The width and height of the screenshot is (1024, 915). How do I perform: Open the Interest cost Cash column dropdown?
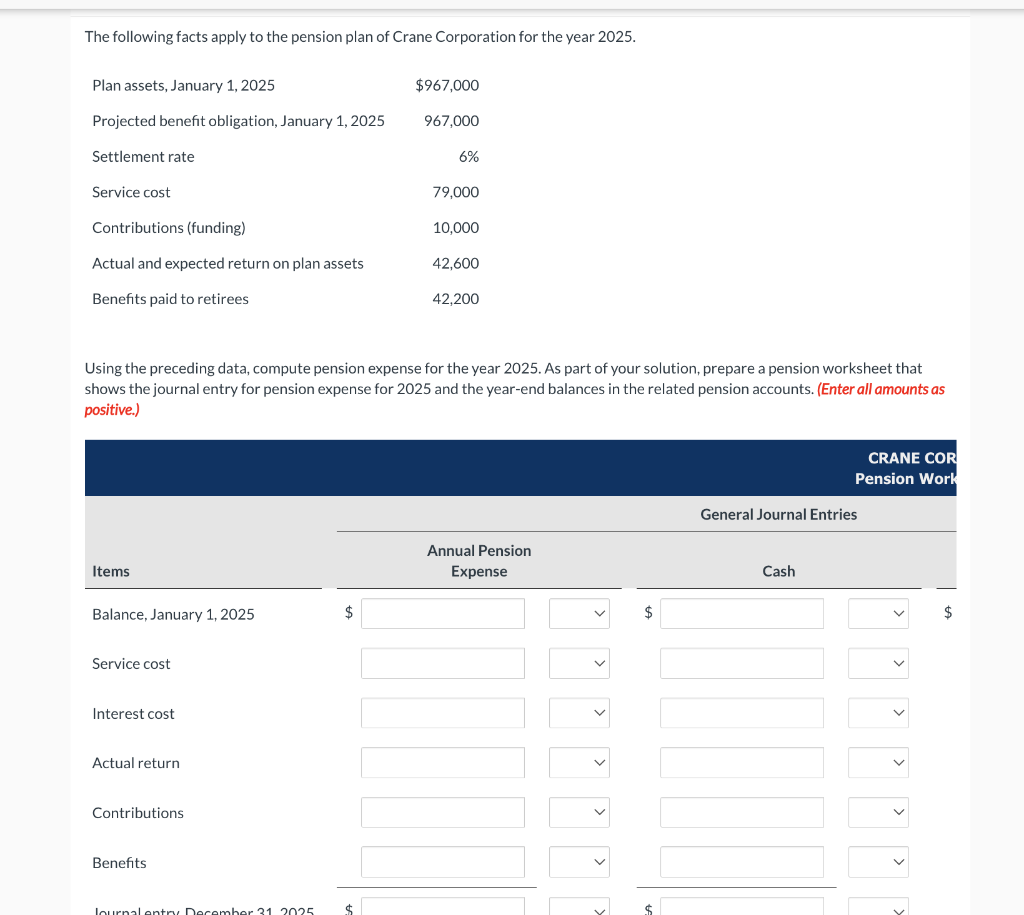pos(878,712)
